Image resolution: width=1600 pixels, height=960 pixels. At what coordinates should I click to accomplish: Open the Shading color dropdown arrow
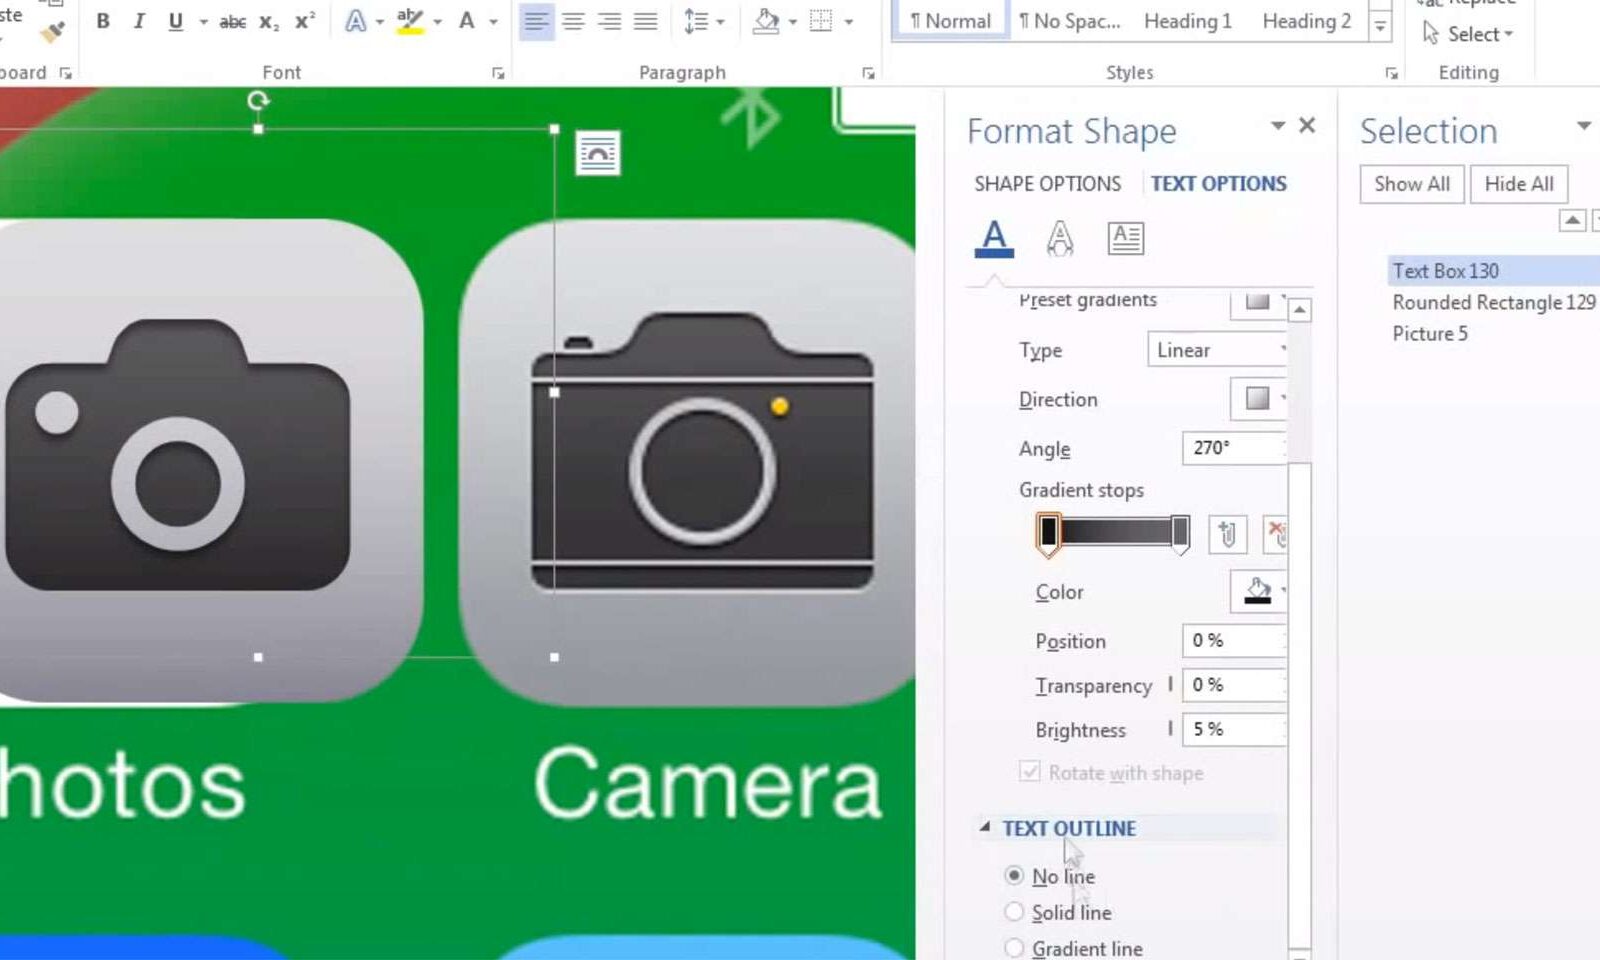pyautogui.click(x=793, y=22)
